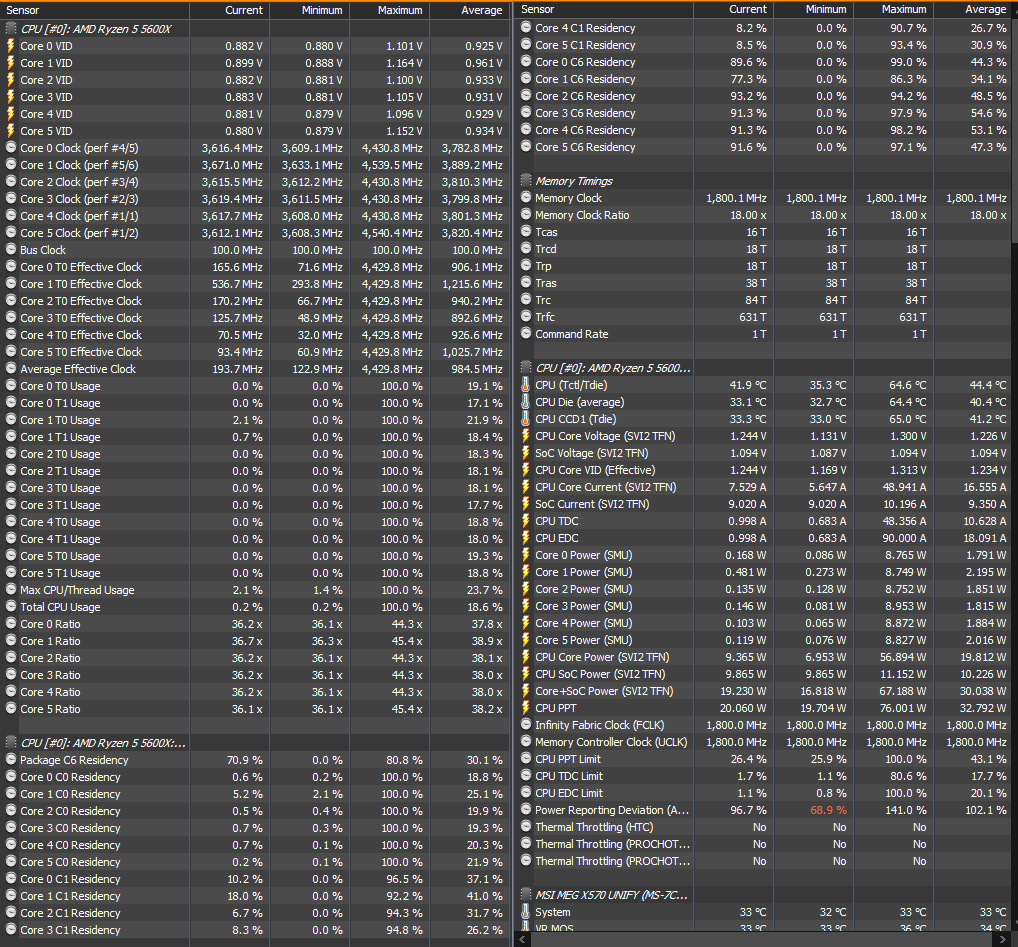Collapse the CPU [#0]: AMD Ryzen 5 5600... group in right panel
The image size is (1018, 947).
pos(526,367)
